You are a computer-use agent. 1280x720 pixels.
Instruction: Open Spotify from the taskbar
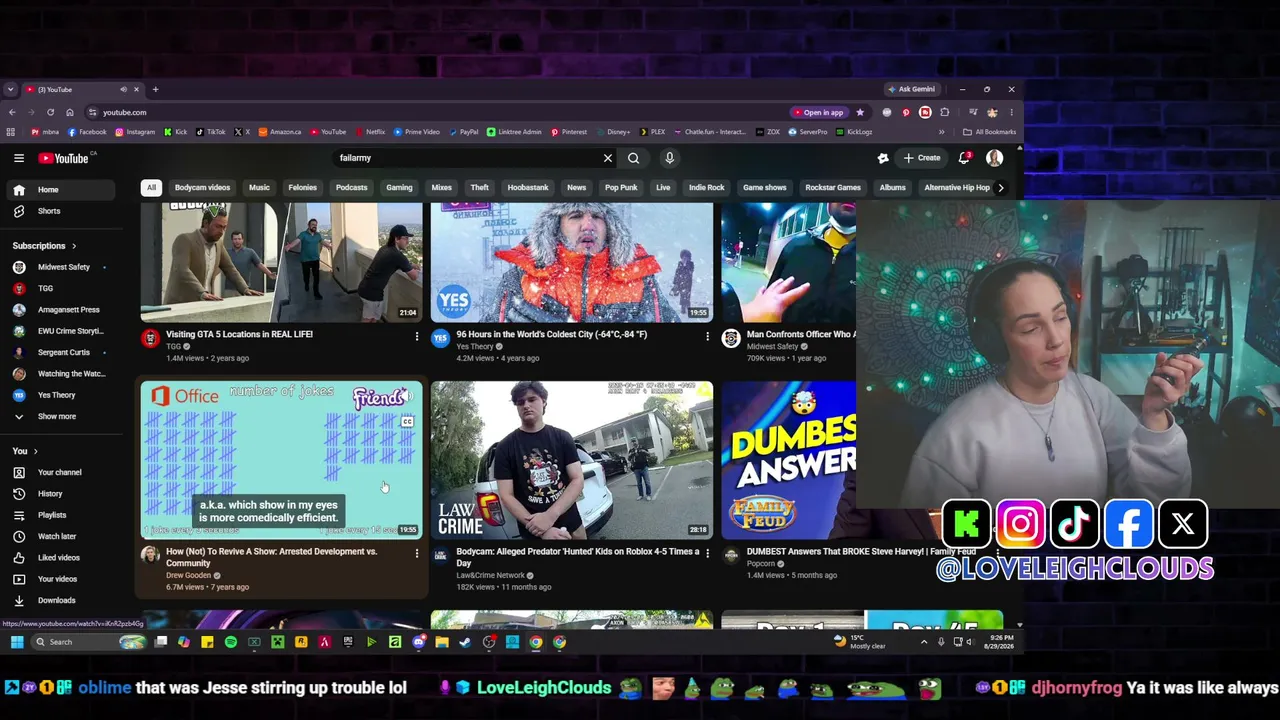[x=231, y=642]
